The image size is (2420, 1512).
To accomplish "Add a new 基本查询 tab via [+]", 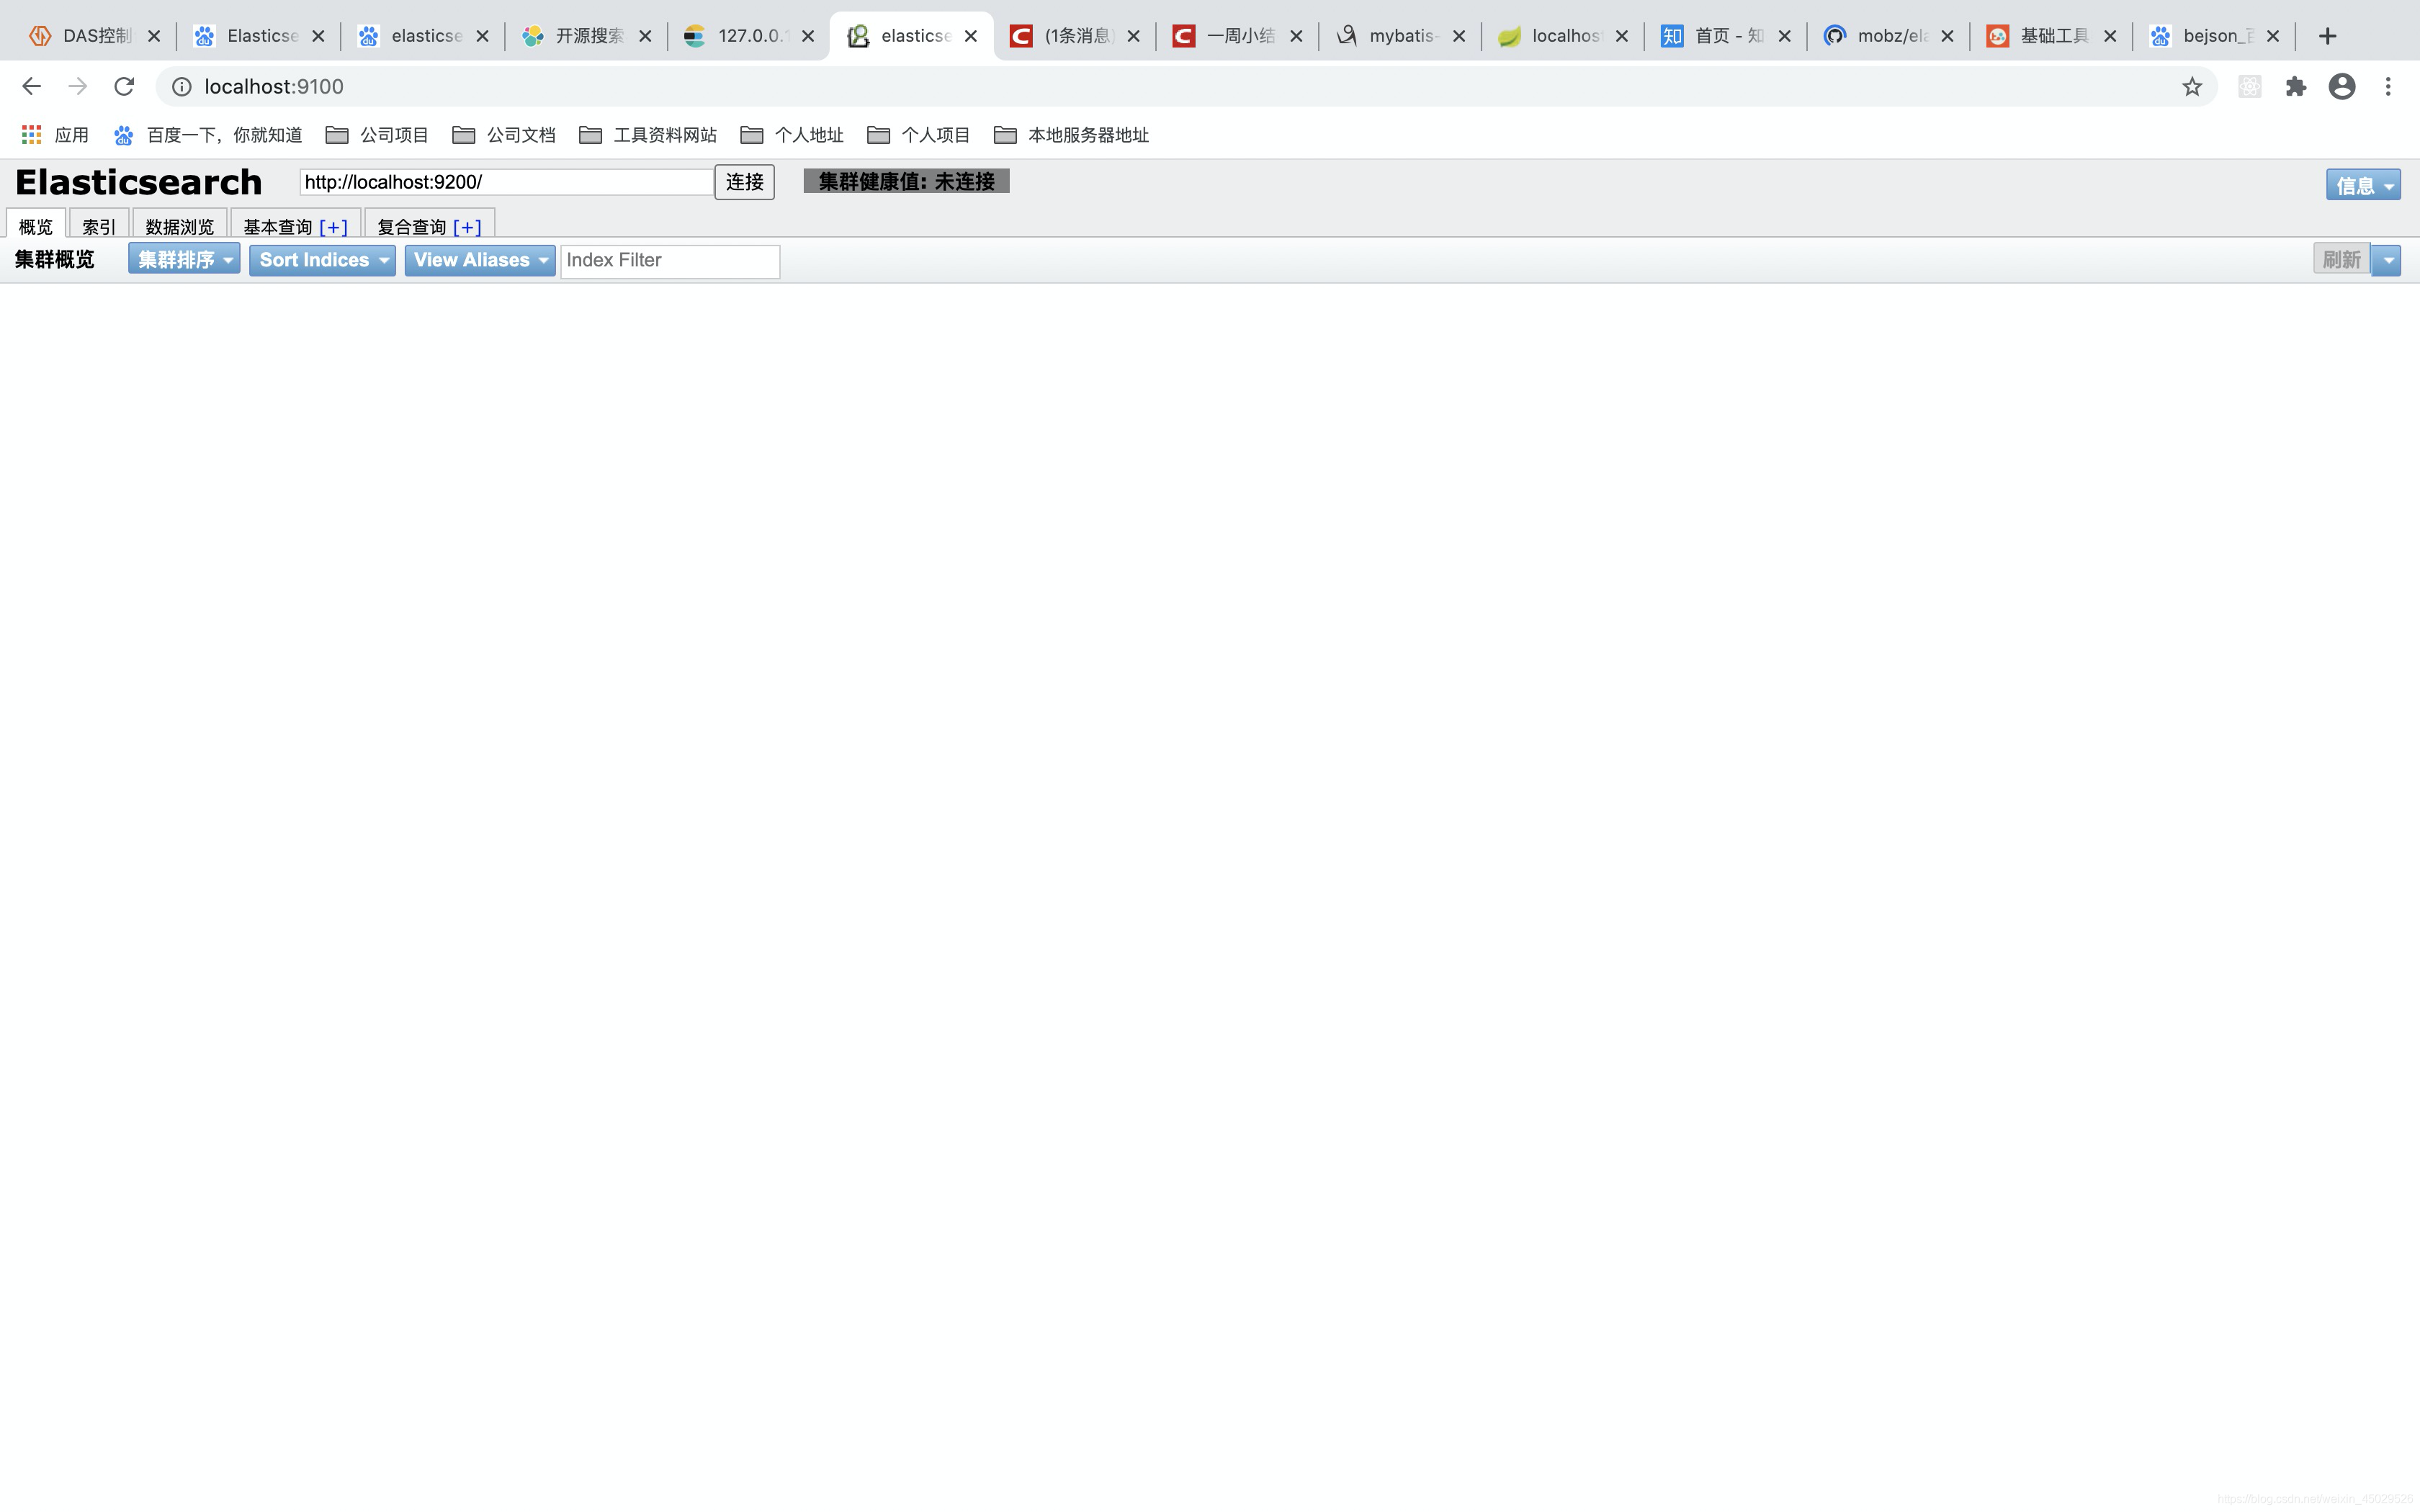I will tap(333, 227).
